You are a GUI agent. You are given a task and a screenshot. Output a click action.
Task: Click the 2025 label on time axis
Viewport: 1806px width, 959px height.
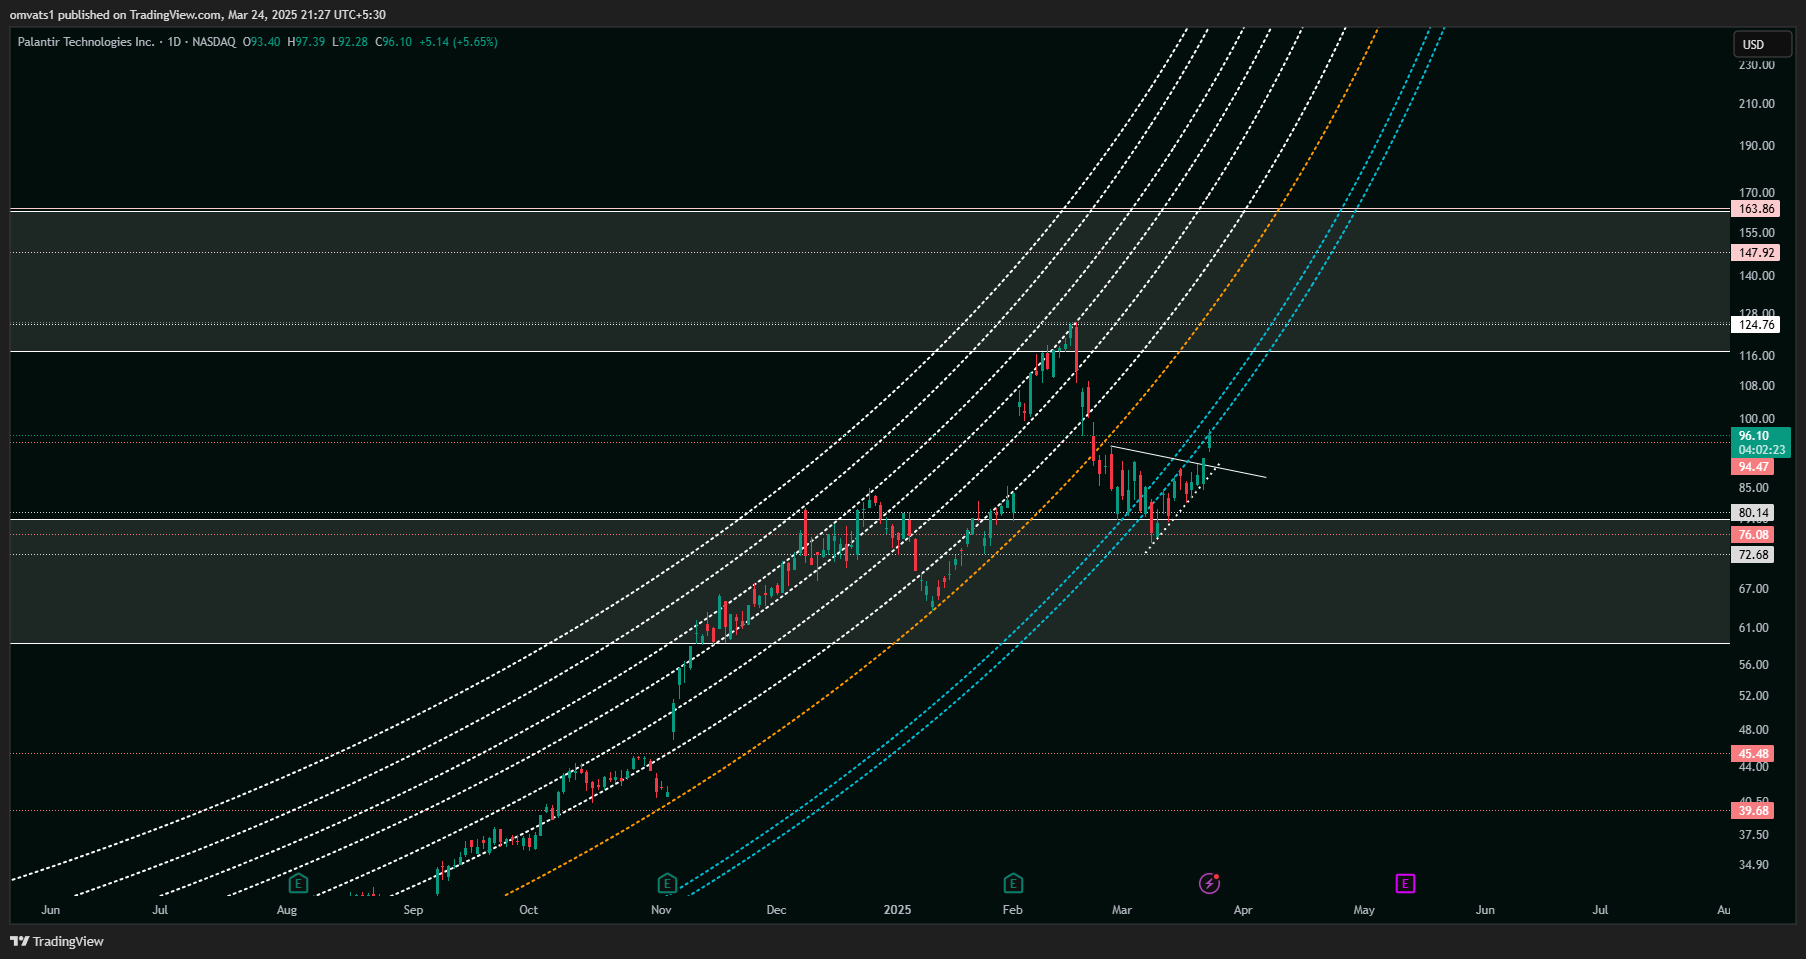click(x=897, y=910)
